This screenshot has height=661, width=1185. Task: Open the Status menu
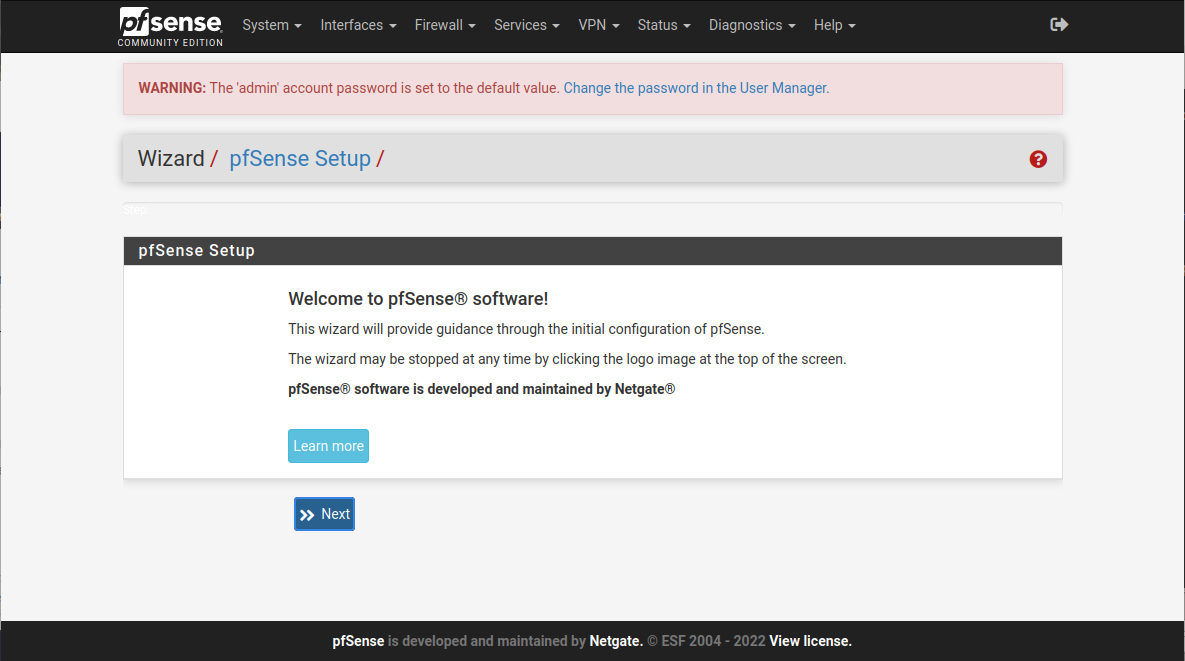[664, 25]
